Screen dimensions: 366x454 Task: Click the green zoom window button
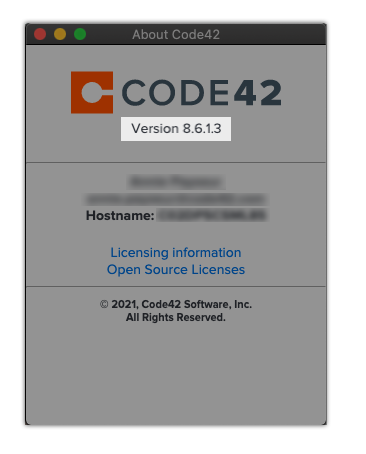pos(80,34)
